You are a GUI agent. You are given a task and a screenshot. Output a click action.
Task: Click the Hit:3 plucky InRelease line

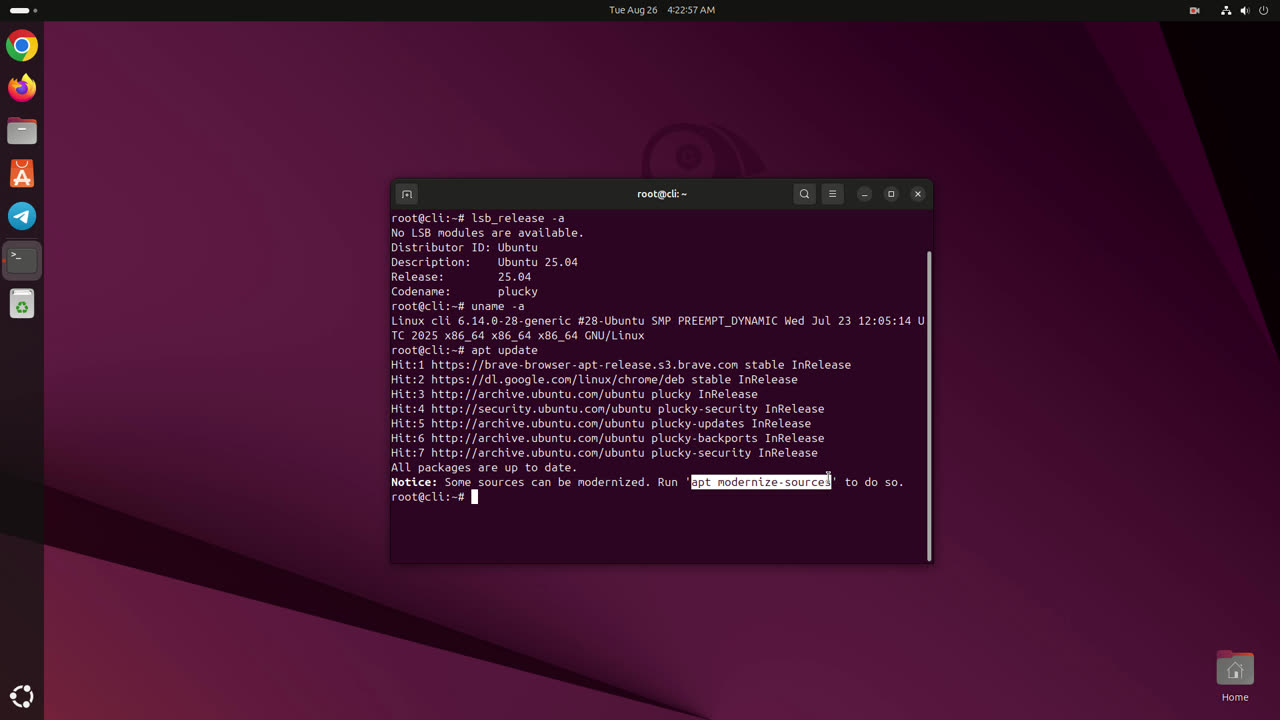click(574, 394)
